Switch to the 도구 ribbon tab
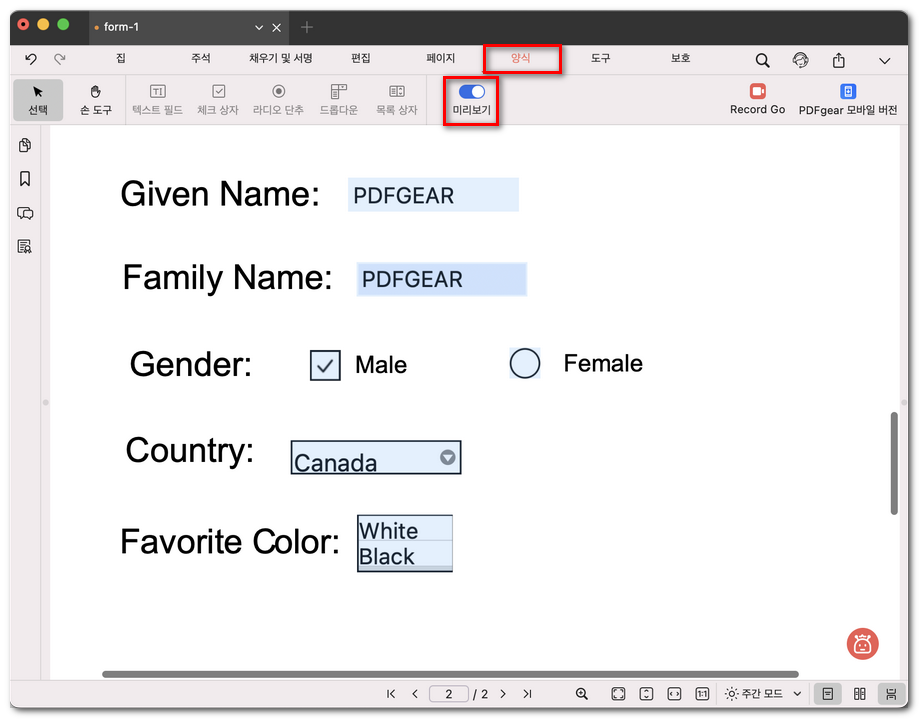This screenshot has height=719, width=919. coord(599,58)
